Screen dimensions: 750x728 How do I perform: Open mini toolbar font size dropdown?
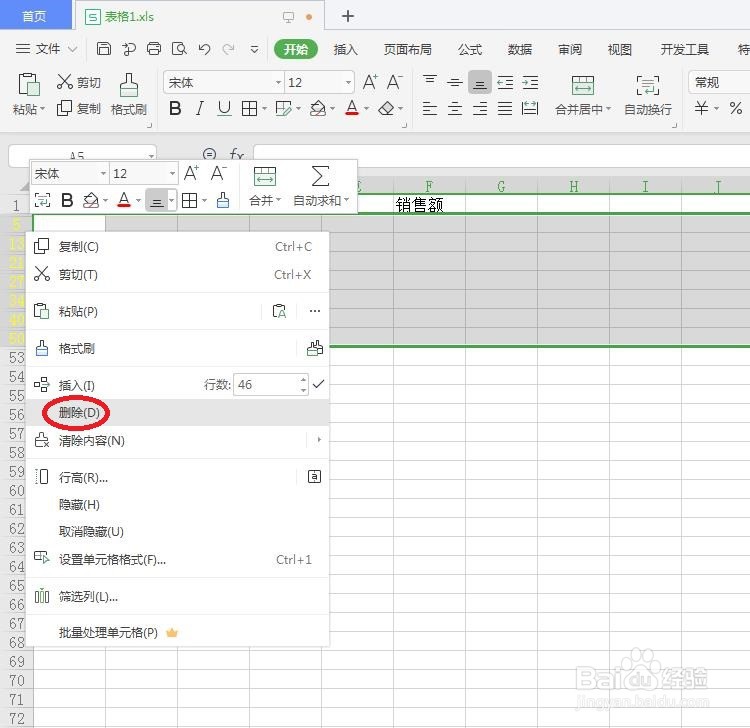tap(173, 173)
